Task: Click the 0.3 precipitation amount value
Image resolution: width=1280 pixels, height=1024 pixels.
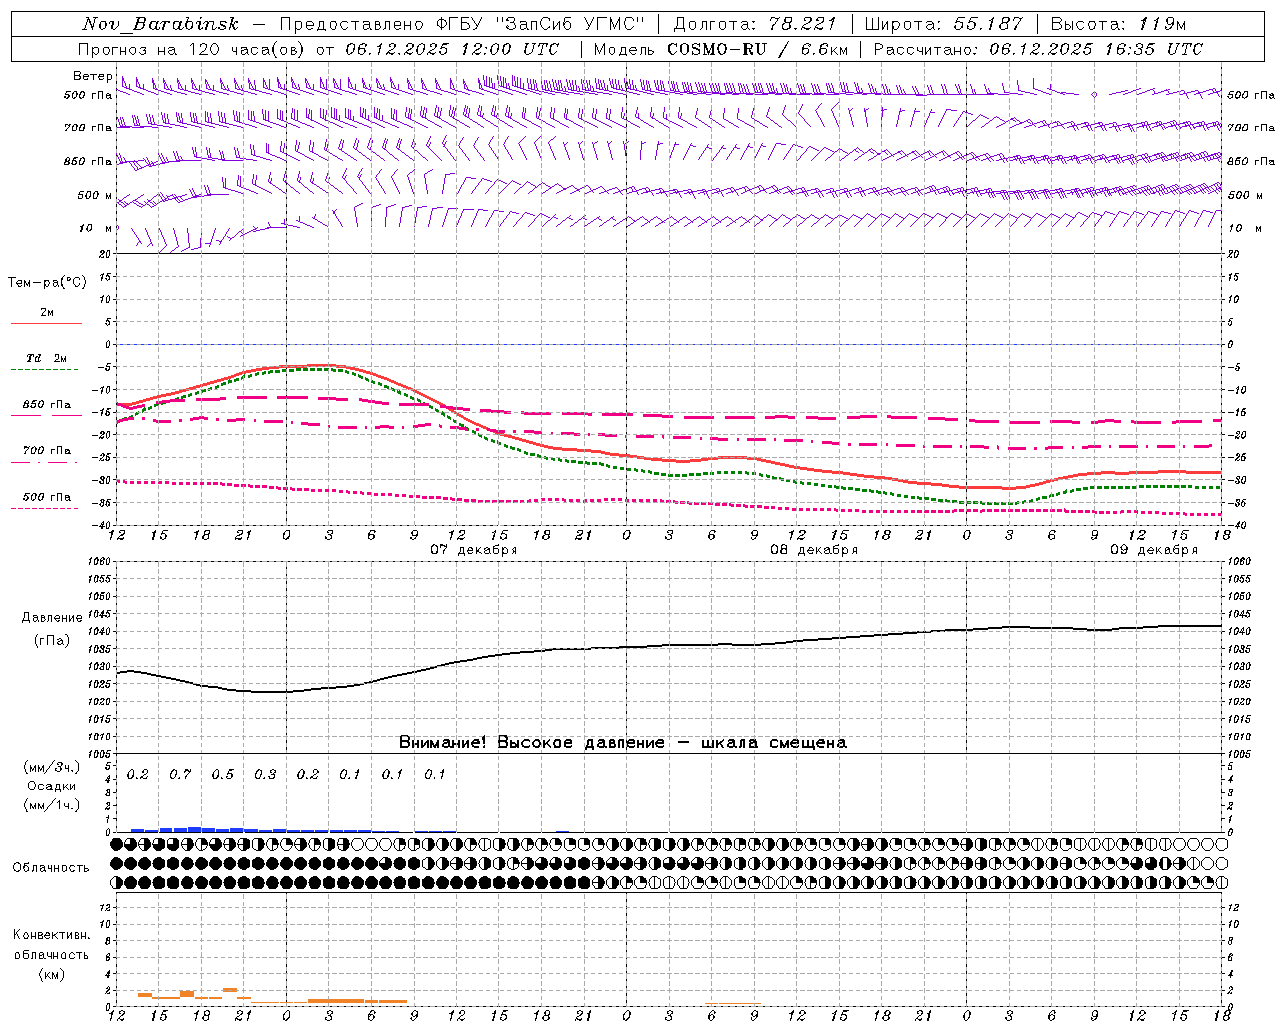Action: coord(265,774)
